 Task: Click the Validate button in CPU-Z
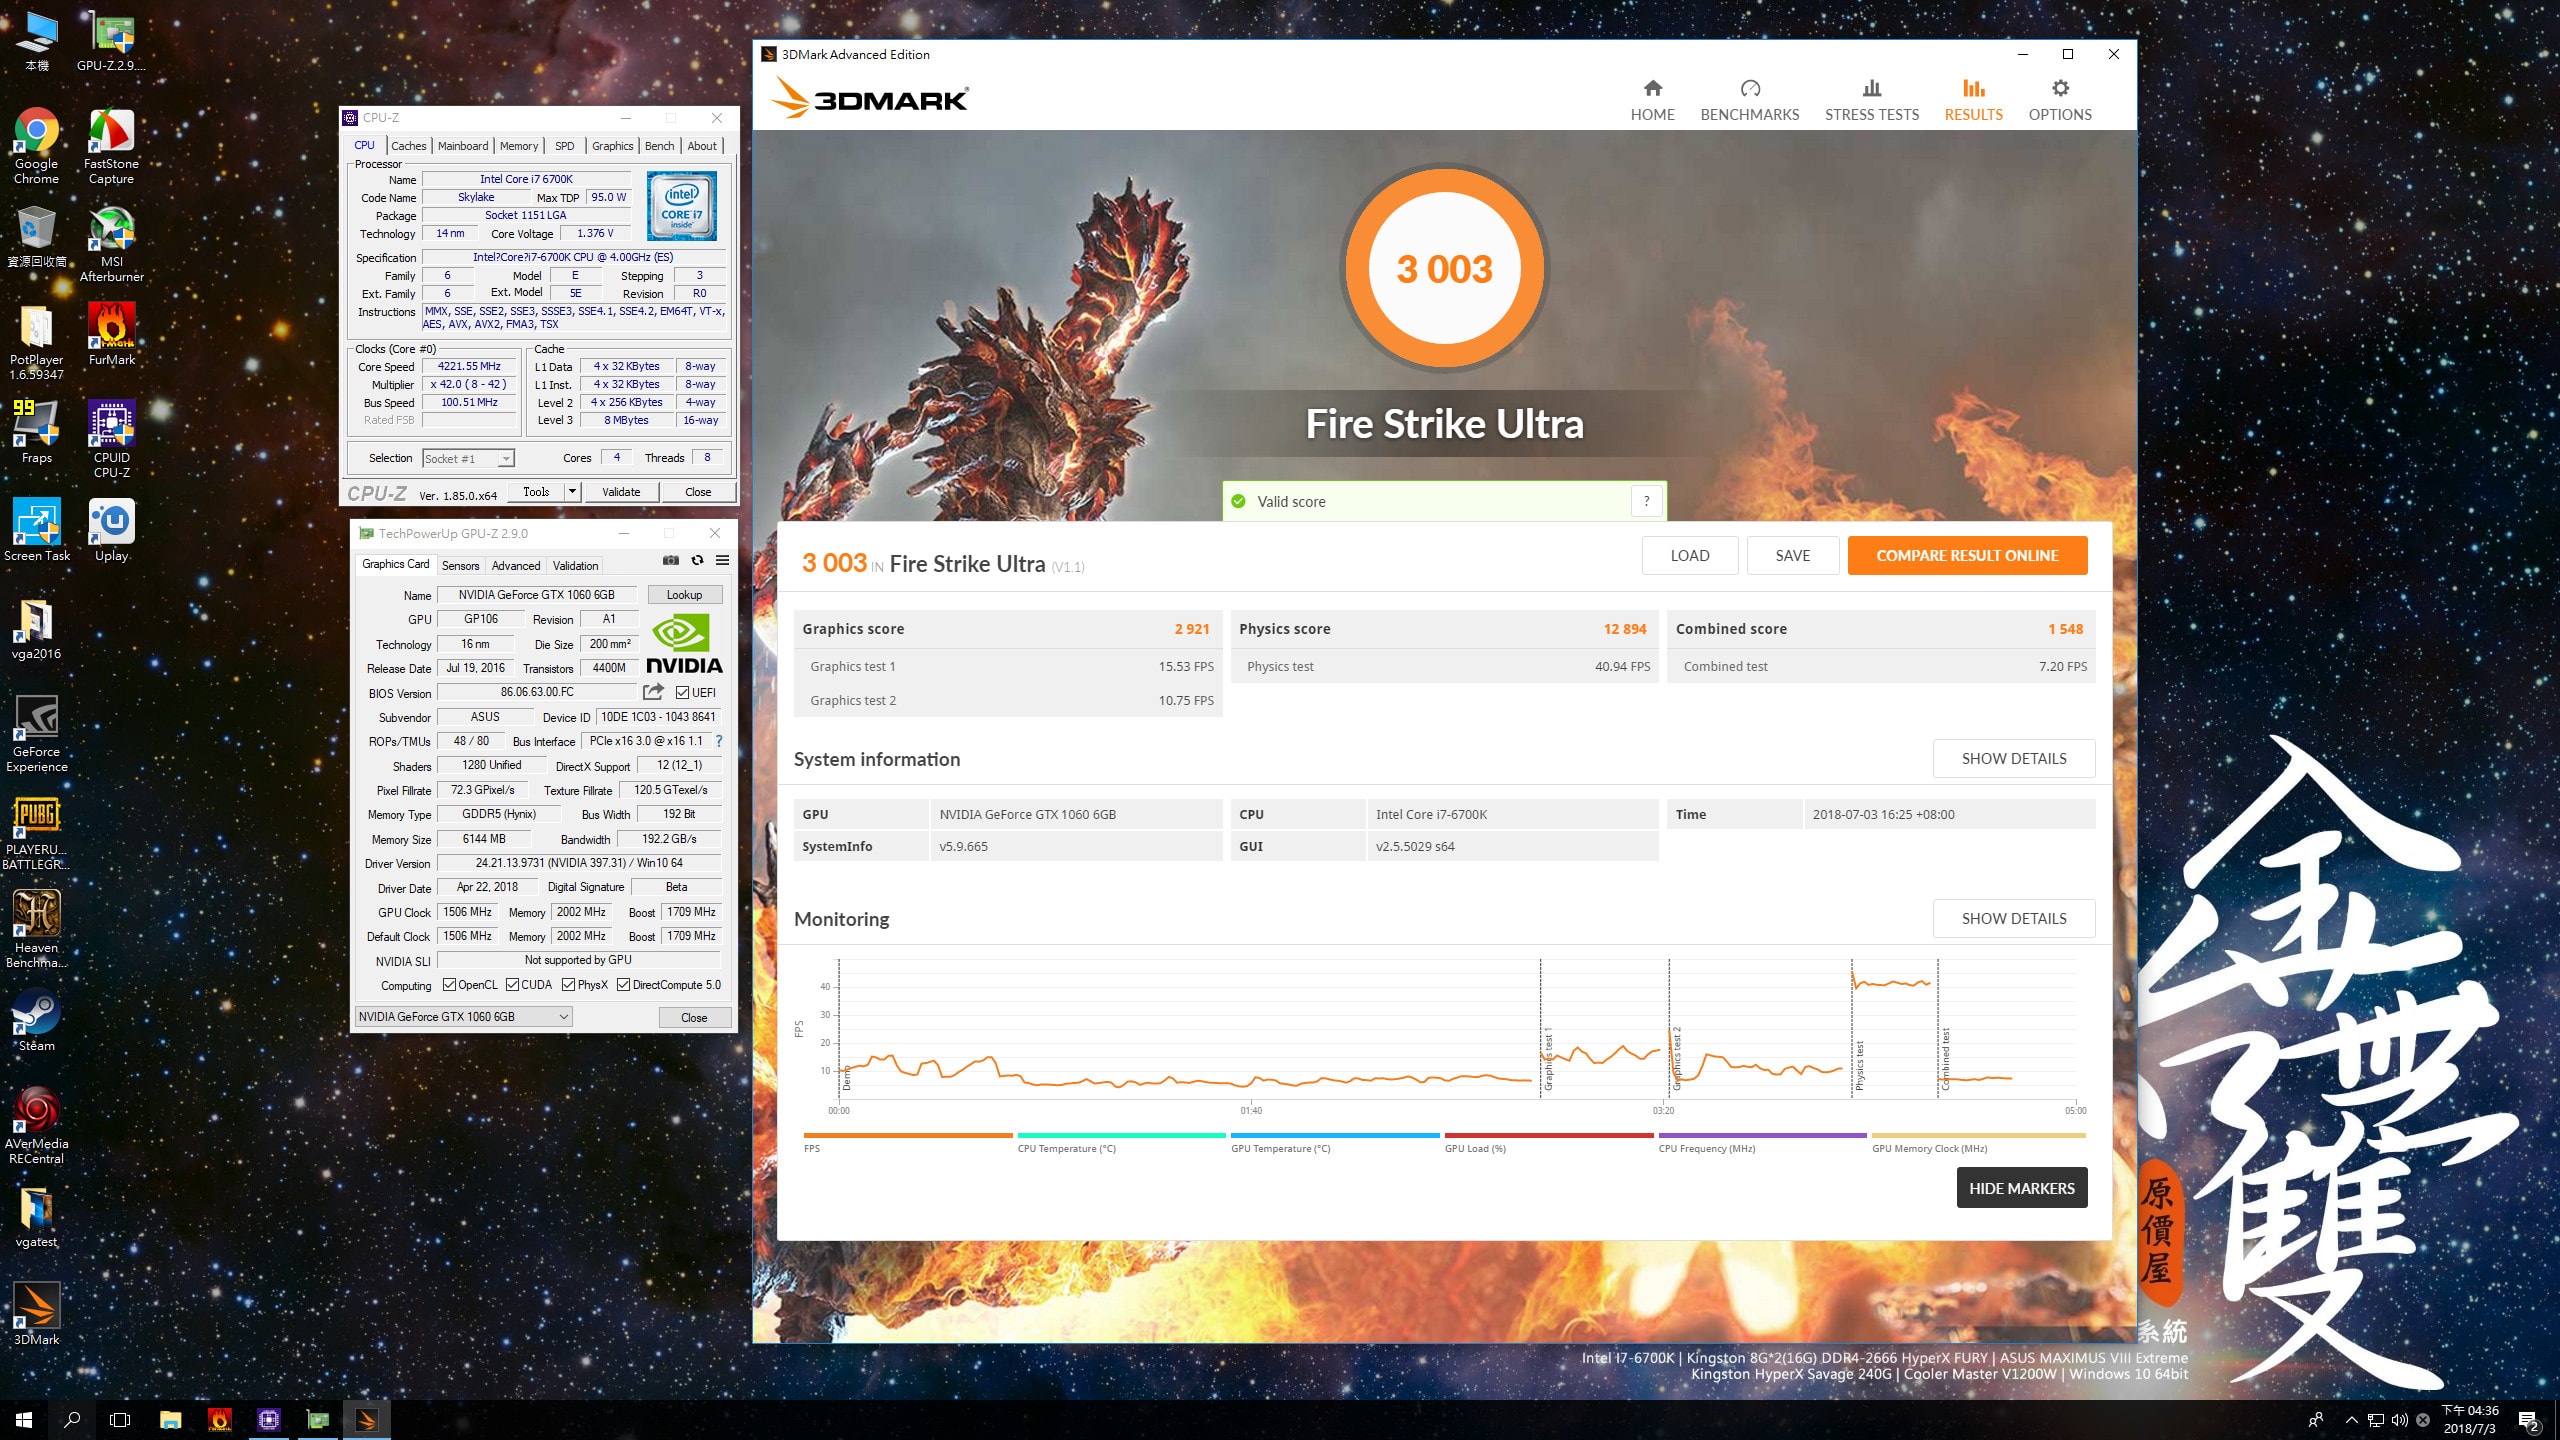click(x=621, y=491)
